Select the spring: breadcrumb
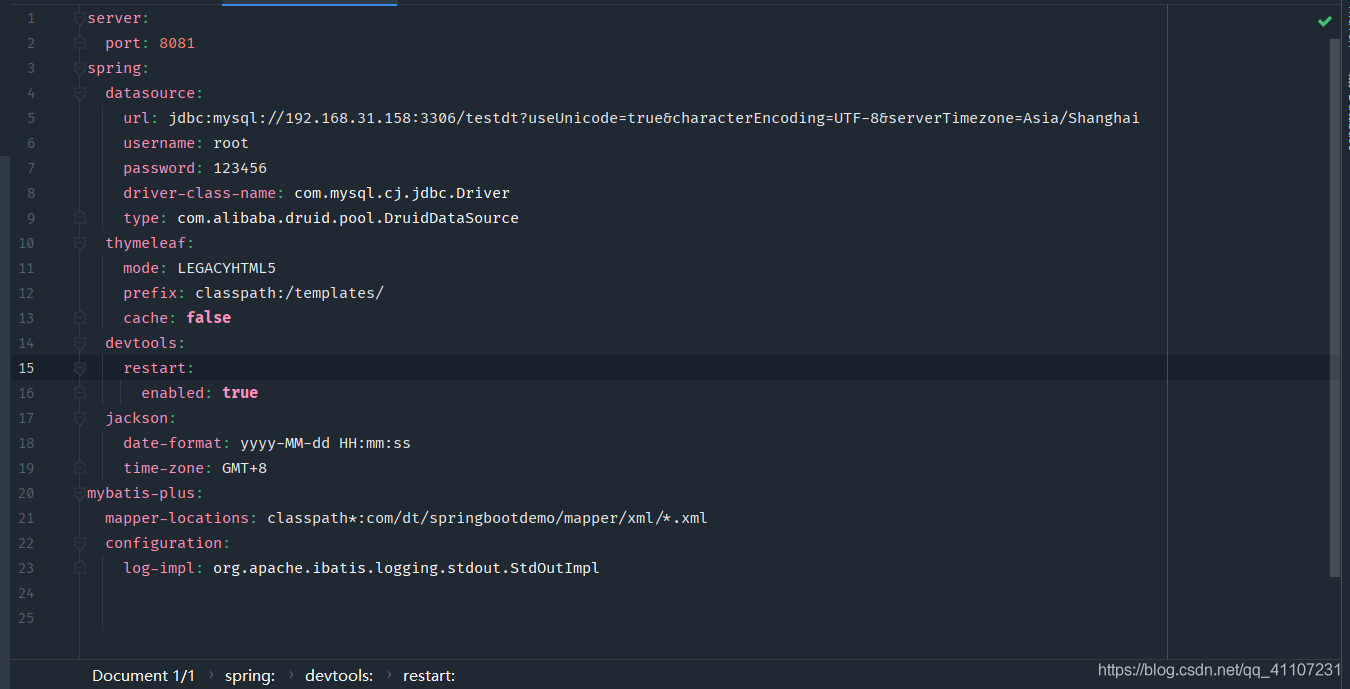Image resolution: width=1350 pixels, height=689 pixels. click(249, 676)
